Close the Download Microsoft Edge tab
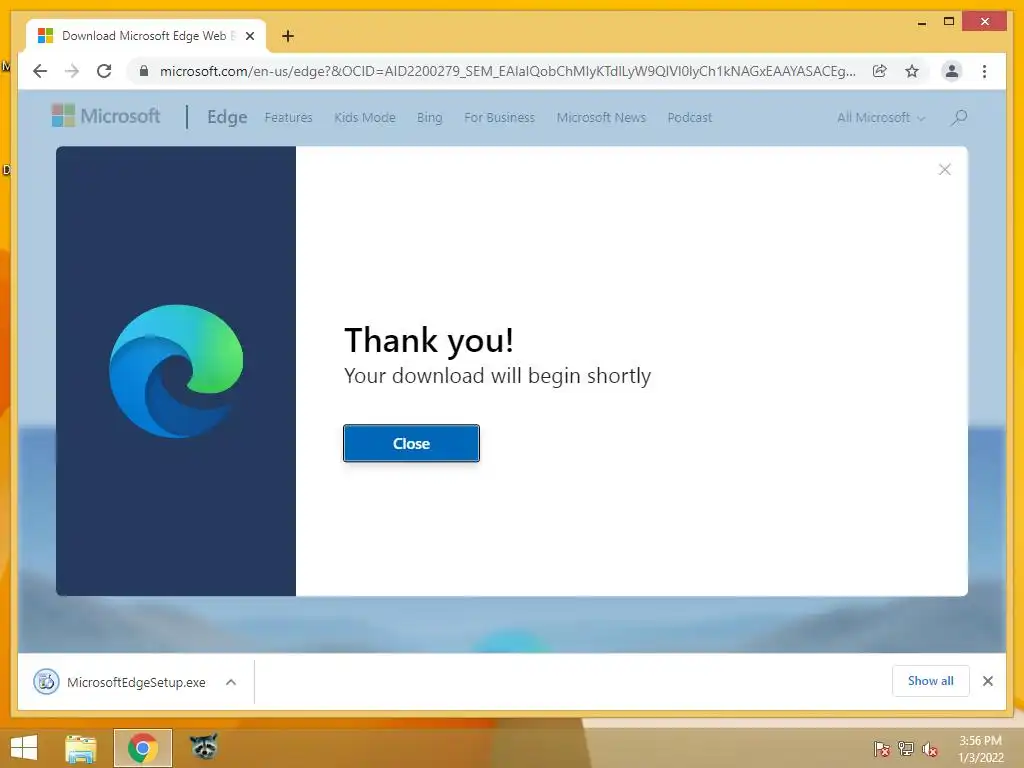 click(x=249, y=36)
